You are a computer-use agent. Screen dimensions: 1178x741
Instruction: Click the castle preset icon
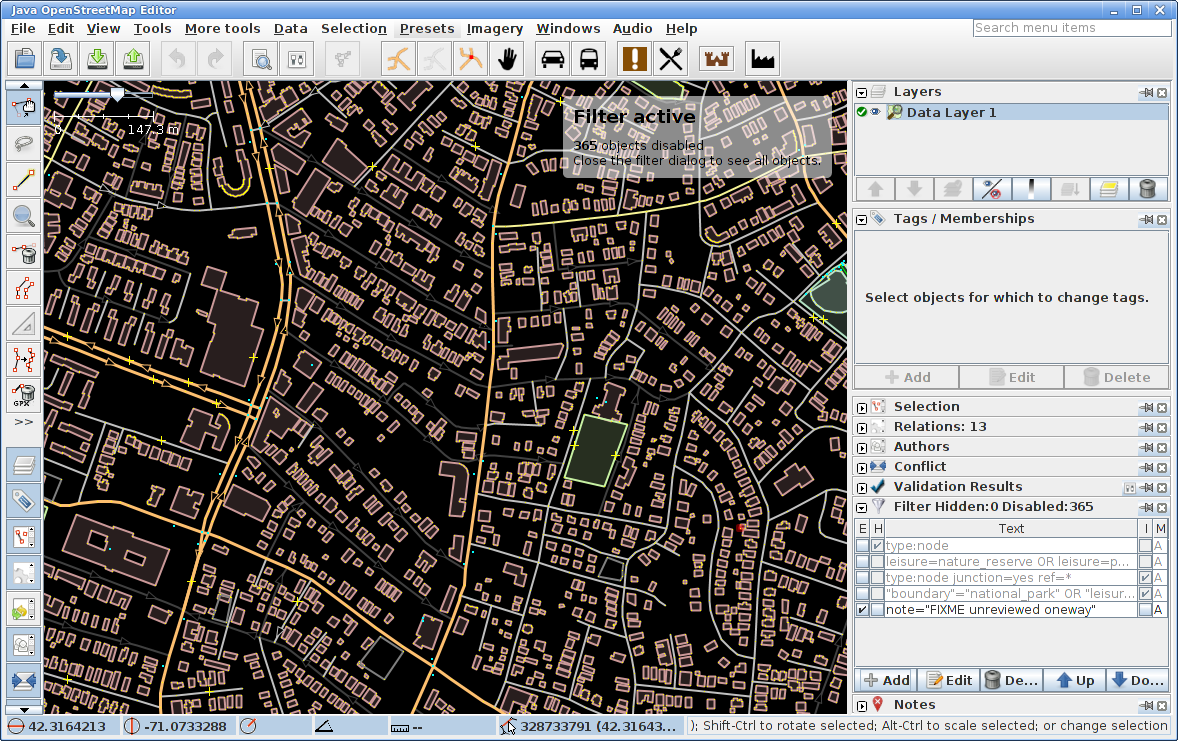(x=717, y=59)
